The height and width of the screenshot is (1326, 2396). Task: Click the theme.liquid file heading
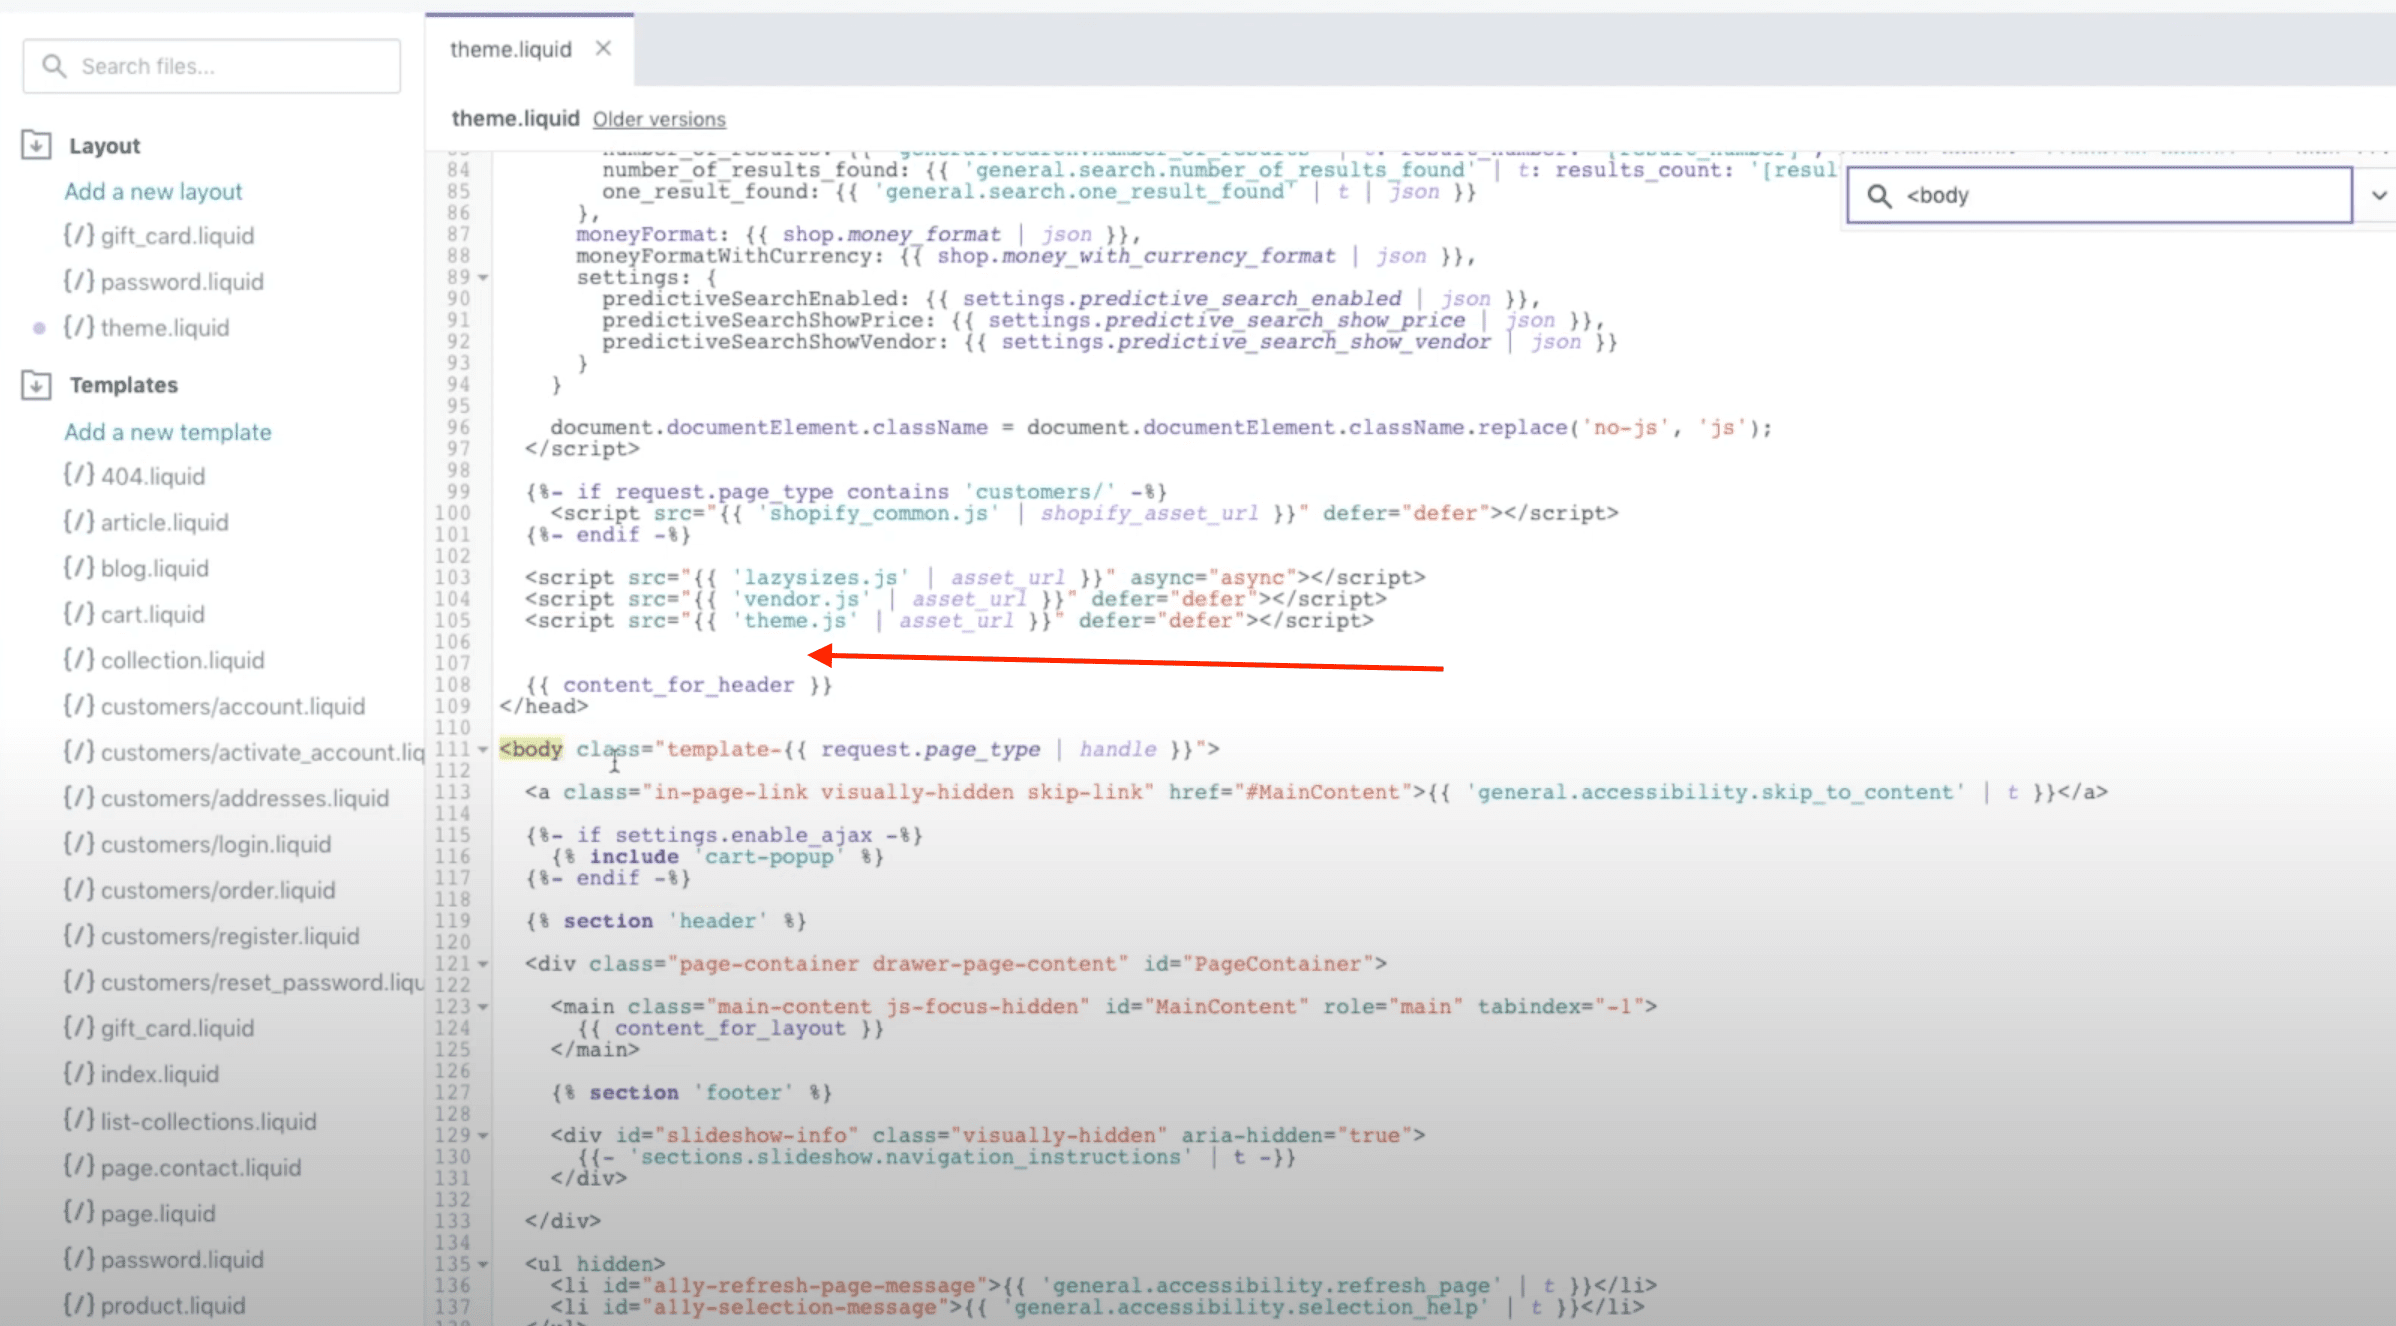[x=515, y=119]
